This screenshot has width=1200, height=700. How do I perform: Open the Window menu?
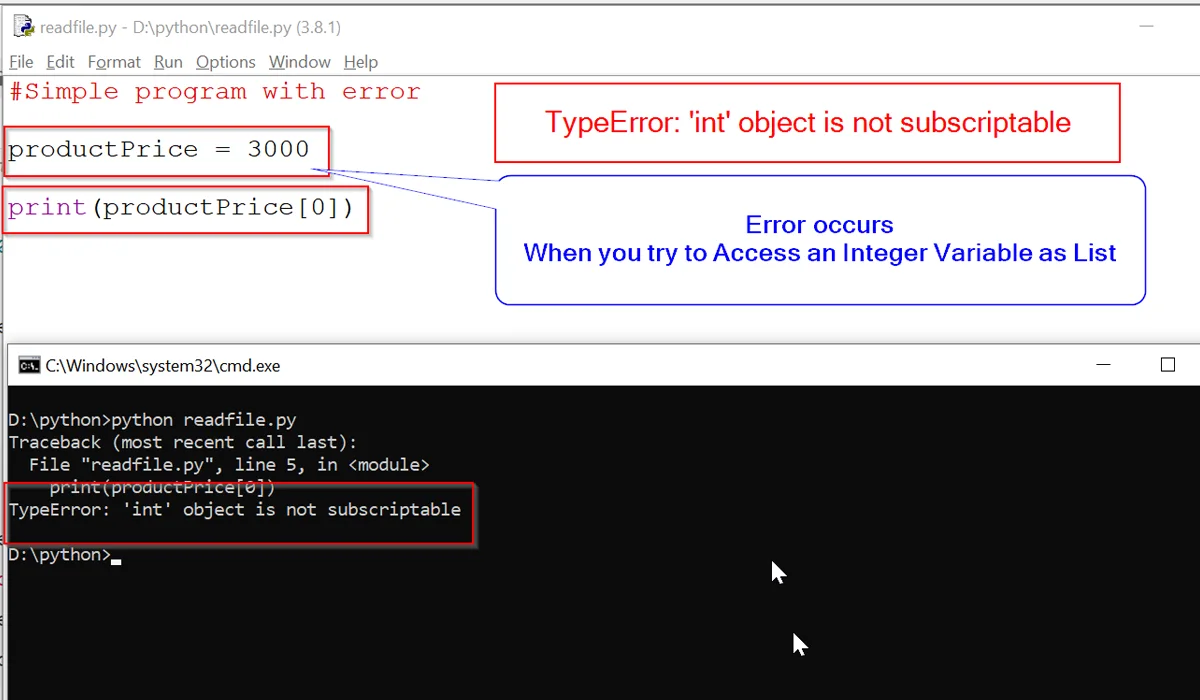298,62
